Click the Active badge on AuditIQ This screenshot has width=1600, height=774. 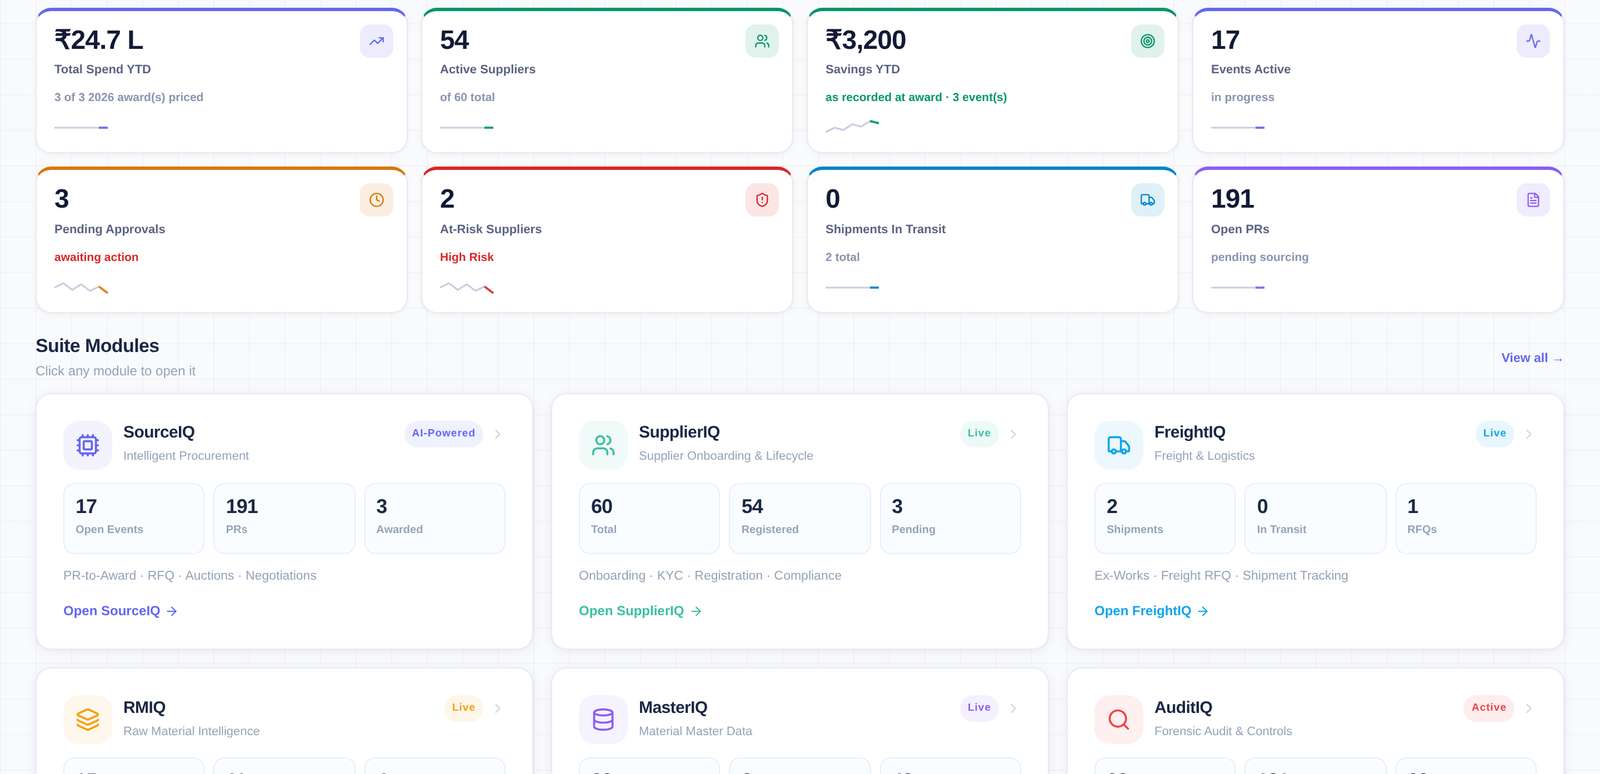point(1489,708)
